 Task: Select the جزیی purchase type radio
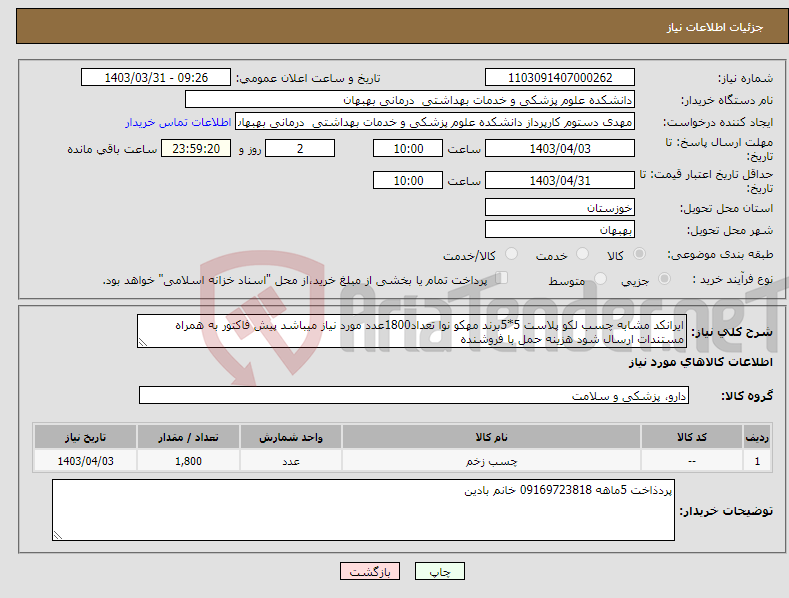pyautogui.click(x=664, y=278)
